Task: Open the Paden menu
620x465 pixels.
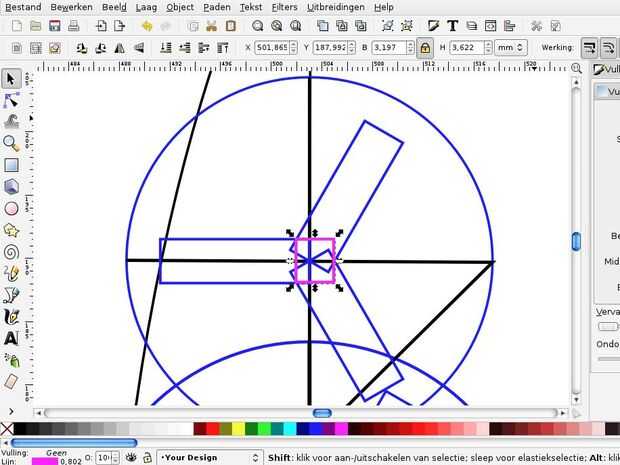Action: coord(217,7)
